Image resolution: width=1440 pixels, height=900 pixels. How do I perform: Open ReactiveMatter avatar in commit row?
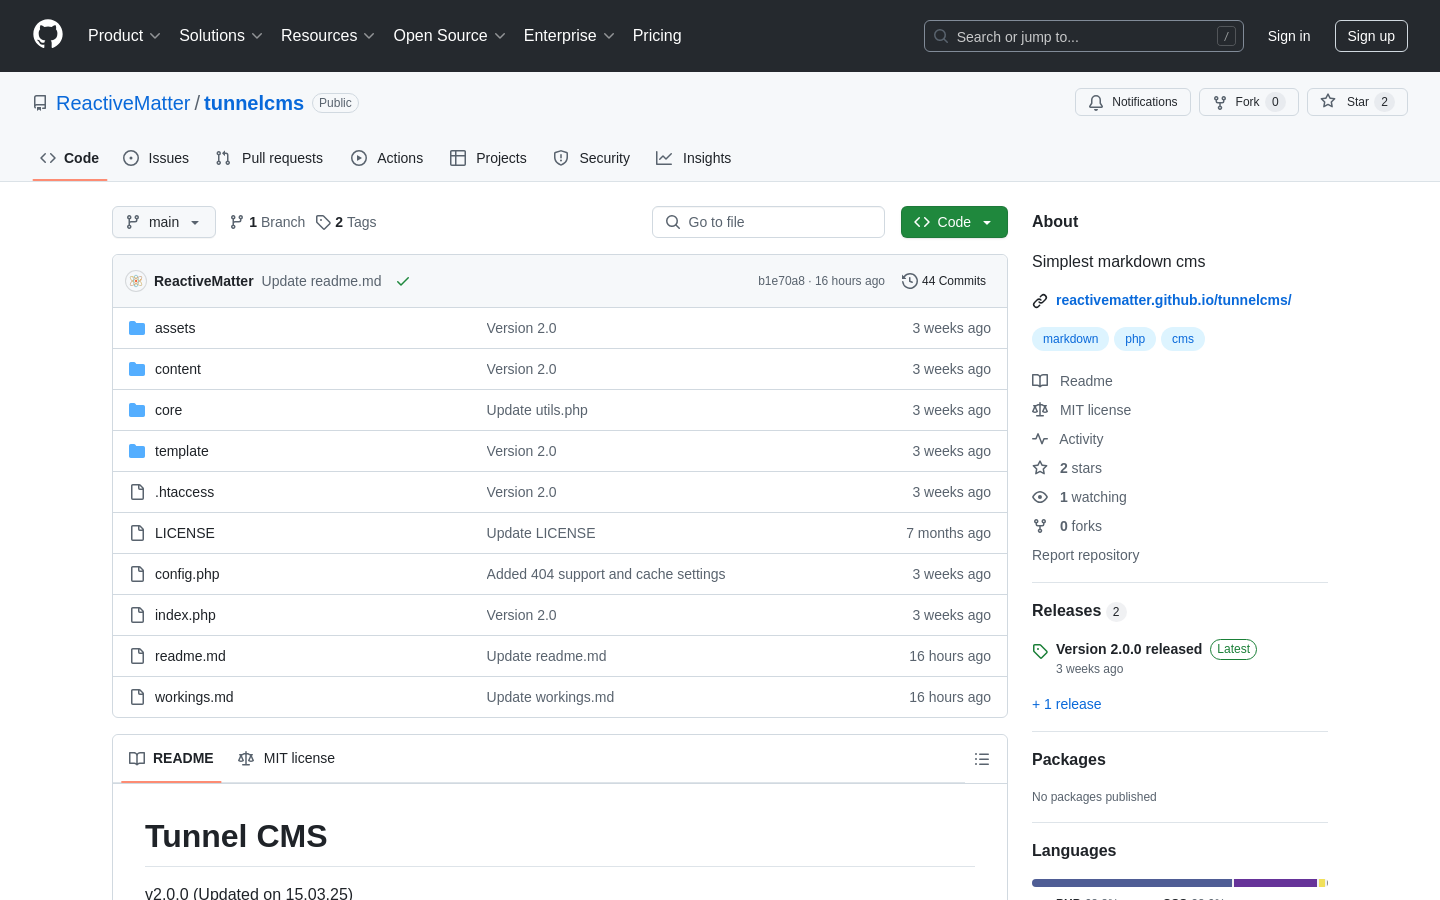tap(136, 281)
